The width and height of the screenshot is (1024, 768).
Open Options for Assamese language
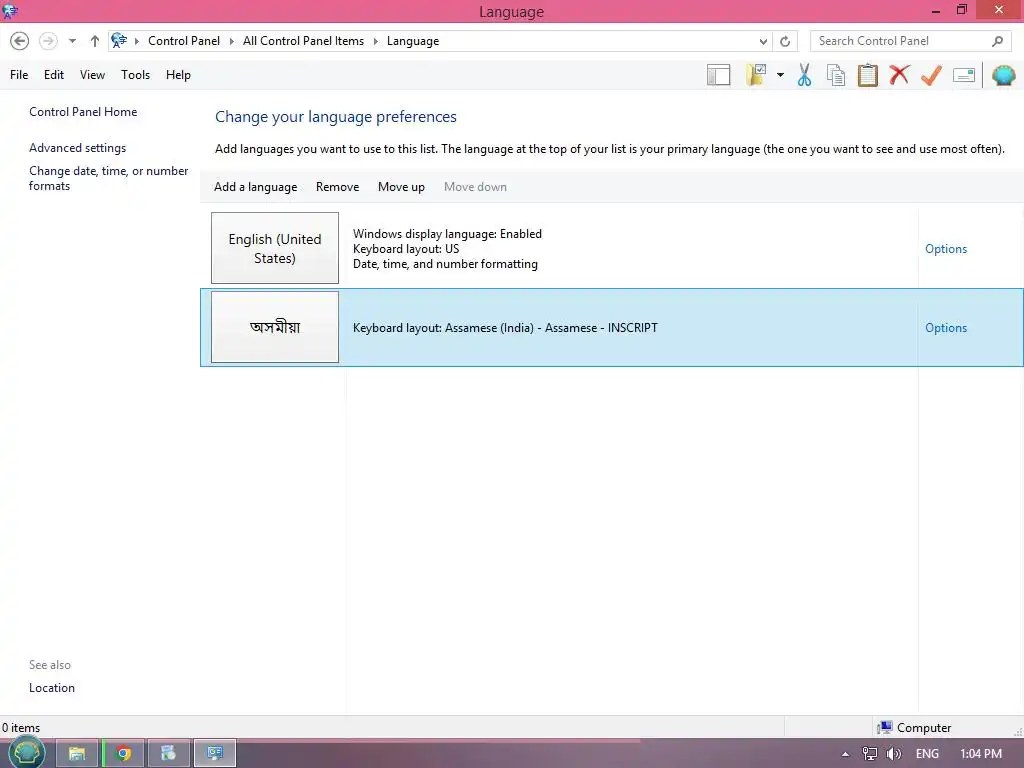(x=946, y=328)
